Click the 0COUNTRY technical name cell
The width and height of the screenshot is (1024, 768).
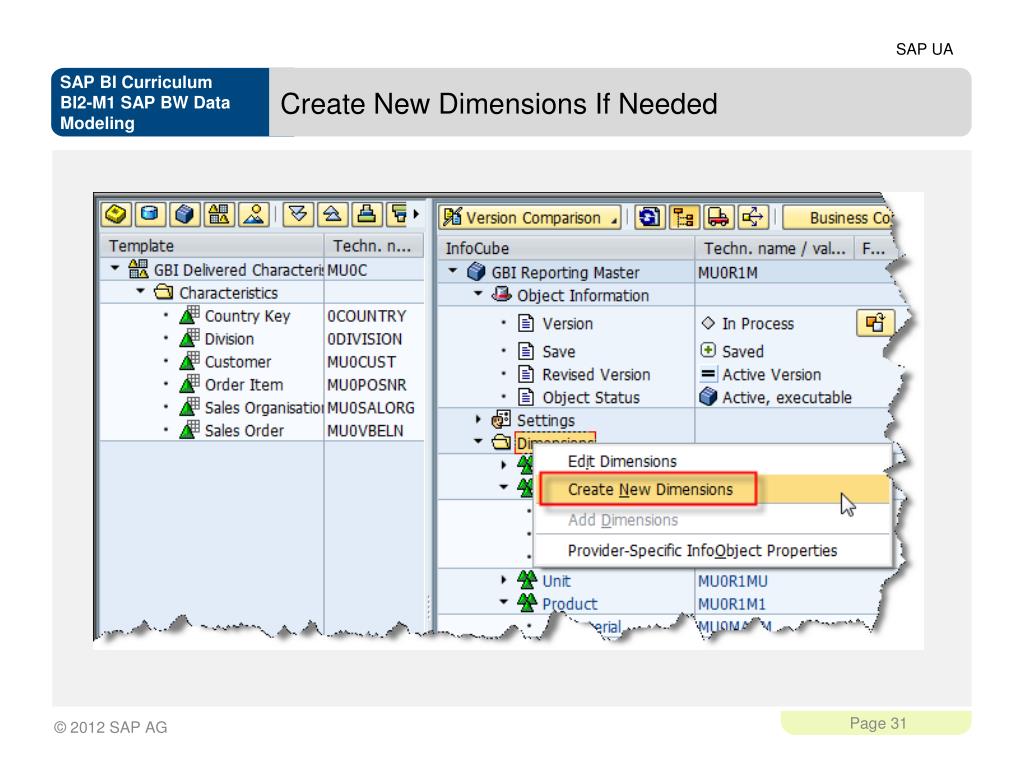366,316
